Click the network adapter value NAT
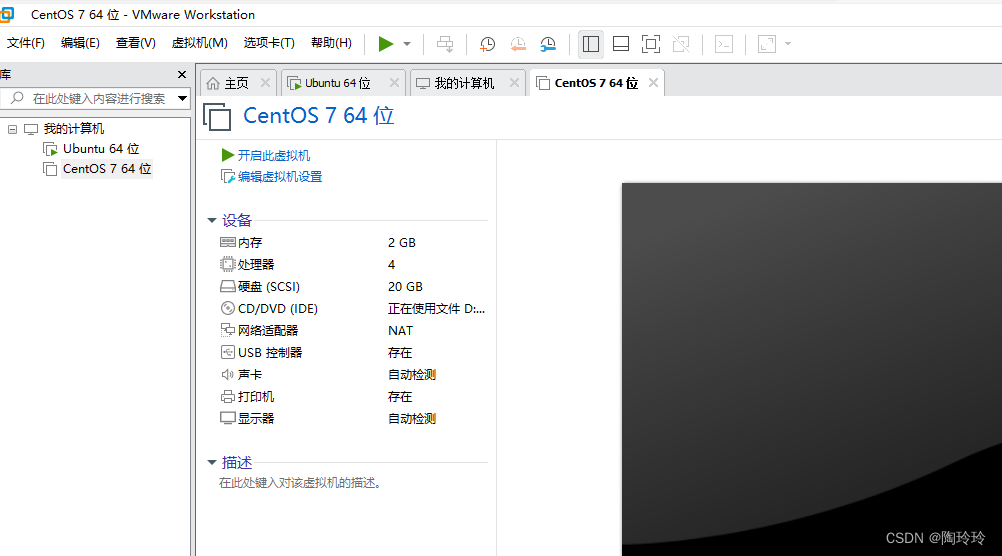The width and height of the screenshot is (1002, 556). (x=400, y=330)
